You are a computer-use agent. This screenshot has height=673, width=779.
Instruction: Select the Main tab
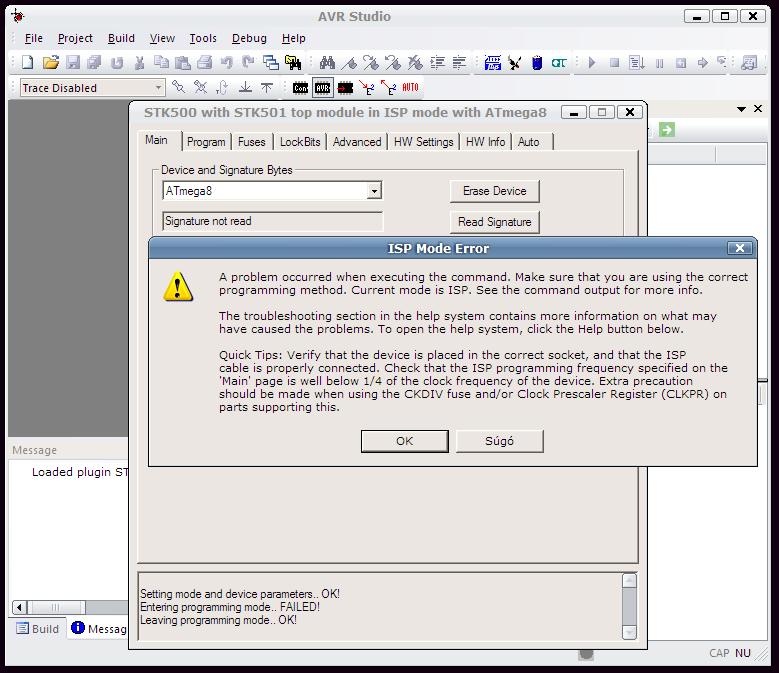point(156,141)
